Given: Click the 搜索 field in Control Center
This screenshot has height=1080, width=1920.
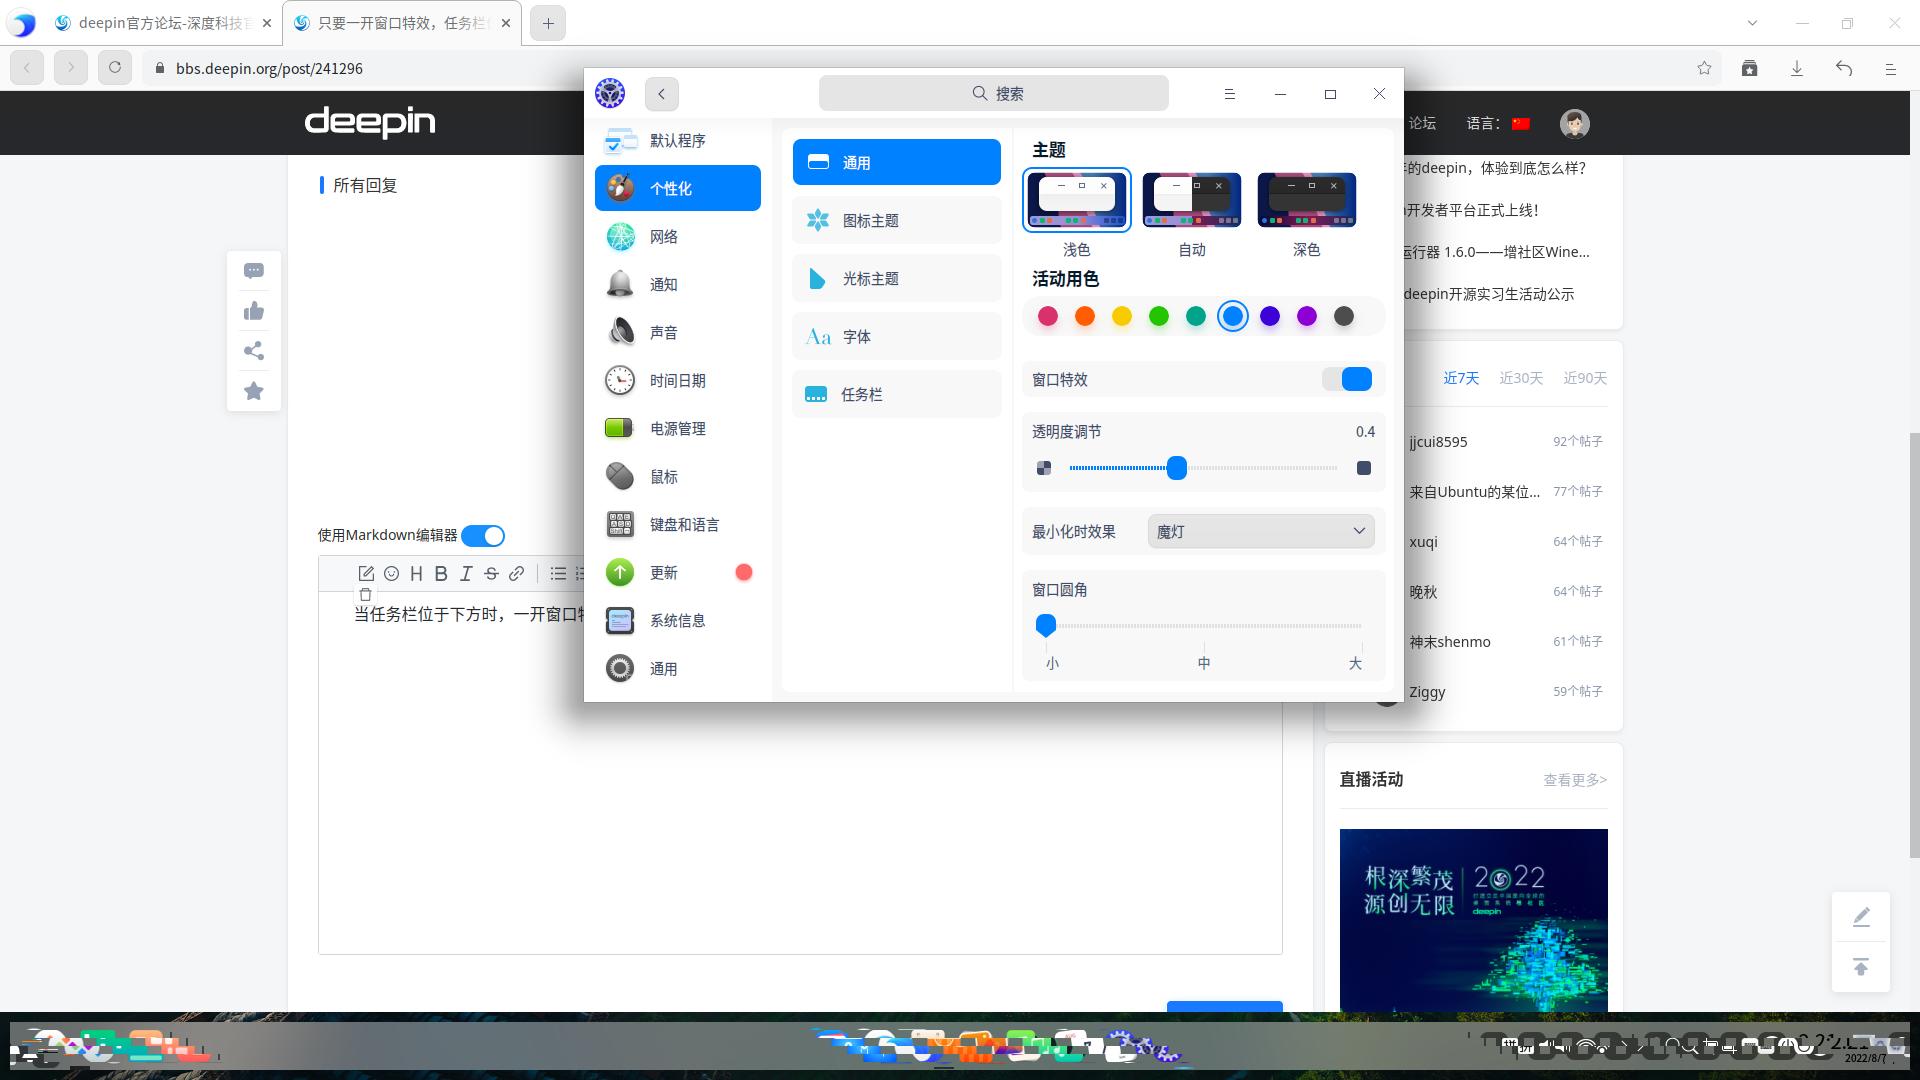Looking at the screenshot, I should coord(993,93).
